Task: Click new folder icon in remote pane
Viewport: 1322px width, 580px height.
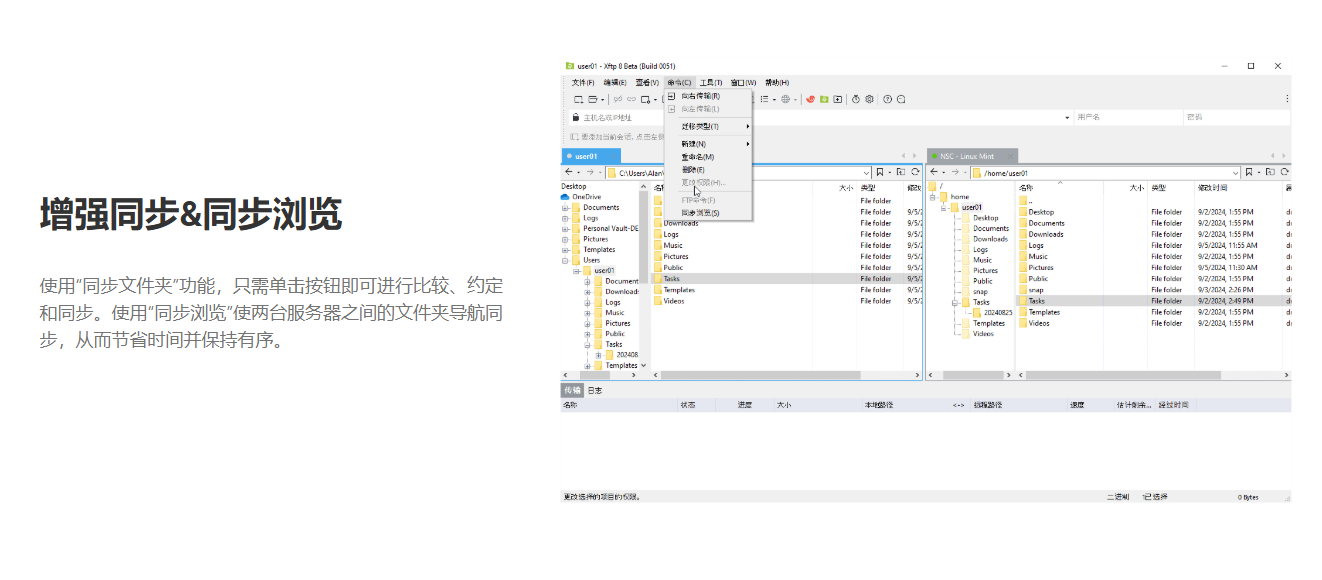Action: (1269, 172)
